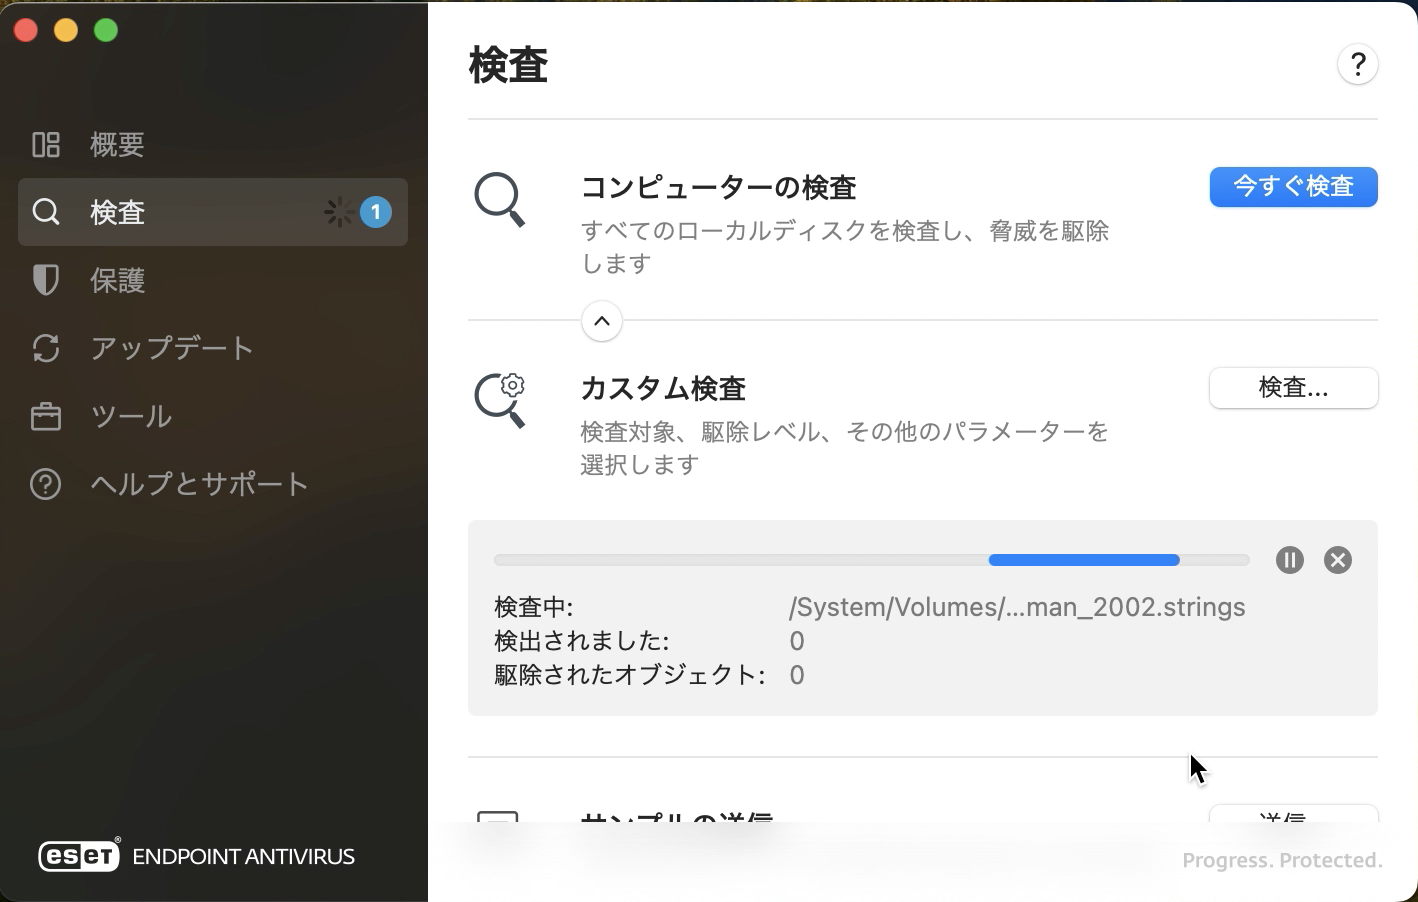This screenshot has height=902, width=1418.
Task: Click the scan badge showing 1
Action: [376, 212]
